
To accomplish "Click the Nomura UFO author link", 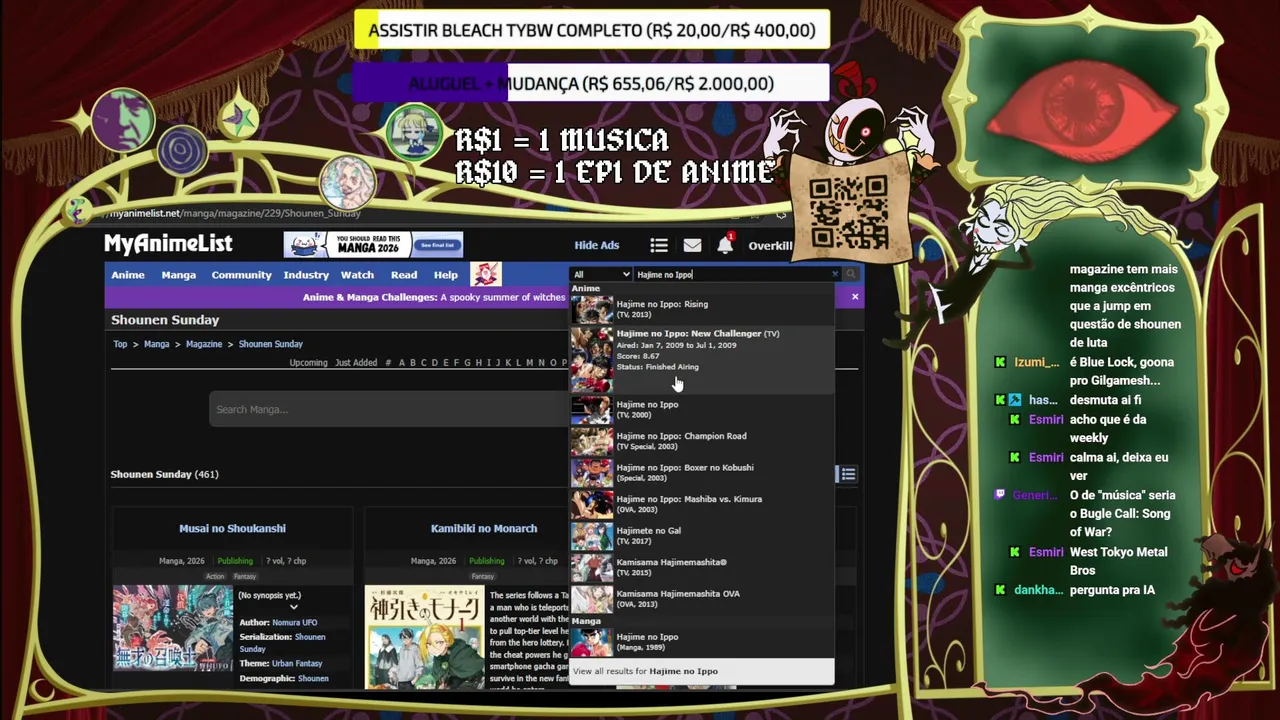I will 295,622.
